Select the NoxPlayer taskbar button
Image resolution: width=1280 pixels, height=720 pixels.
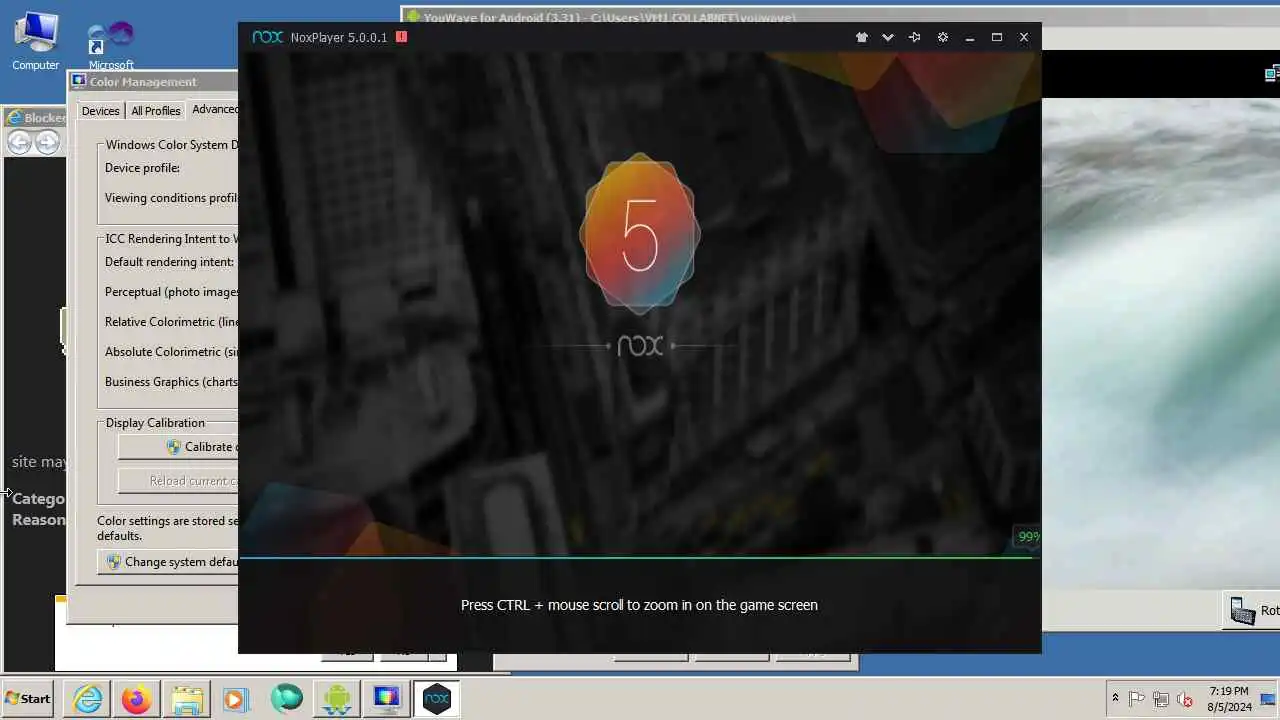click(437, 699)
